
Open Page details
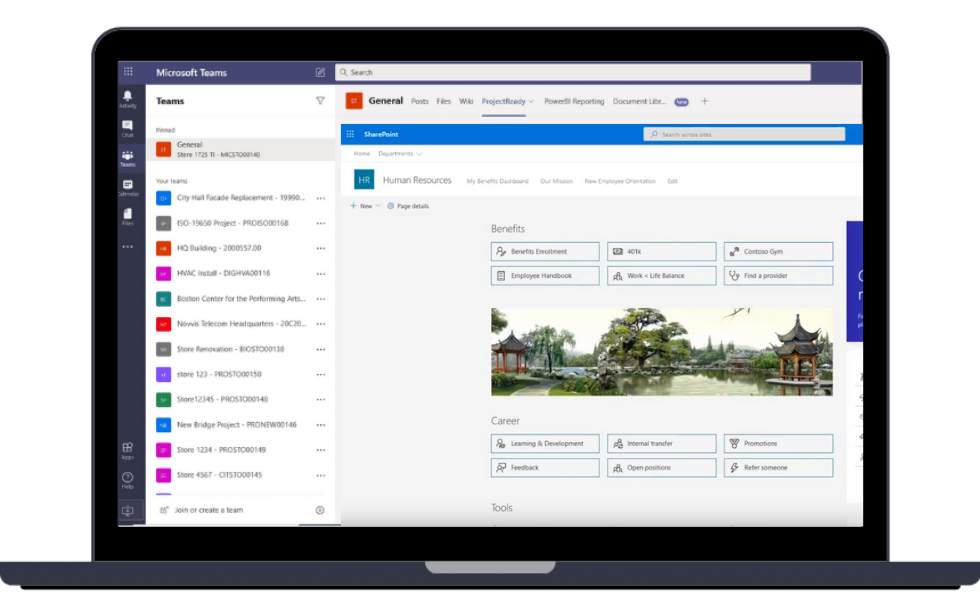[408, 206]
